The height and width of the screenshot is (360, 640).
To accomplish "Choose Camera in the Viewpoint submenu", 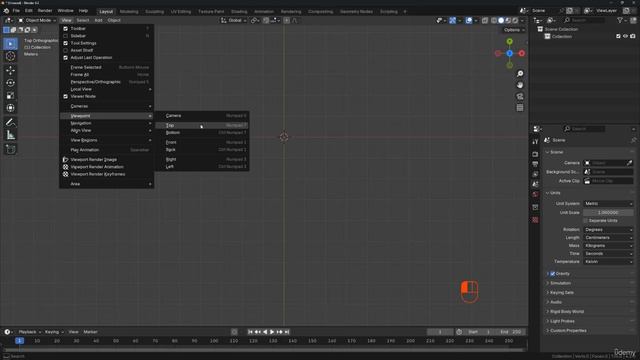I will [x=202, y=116].
